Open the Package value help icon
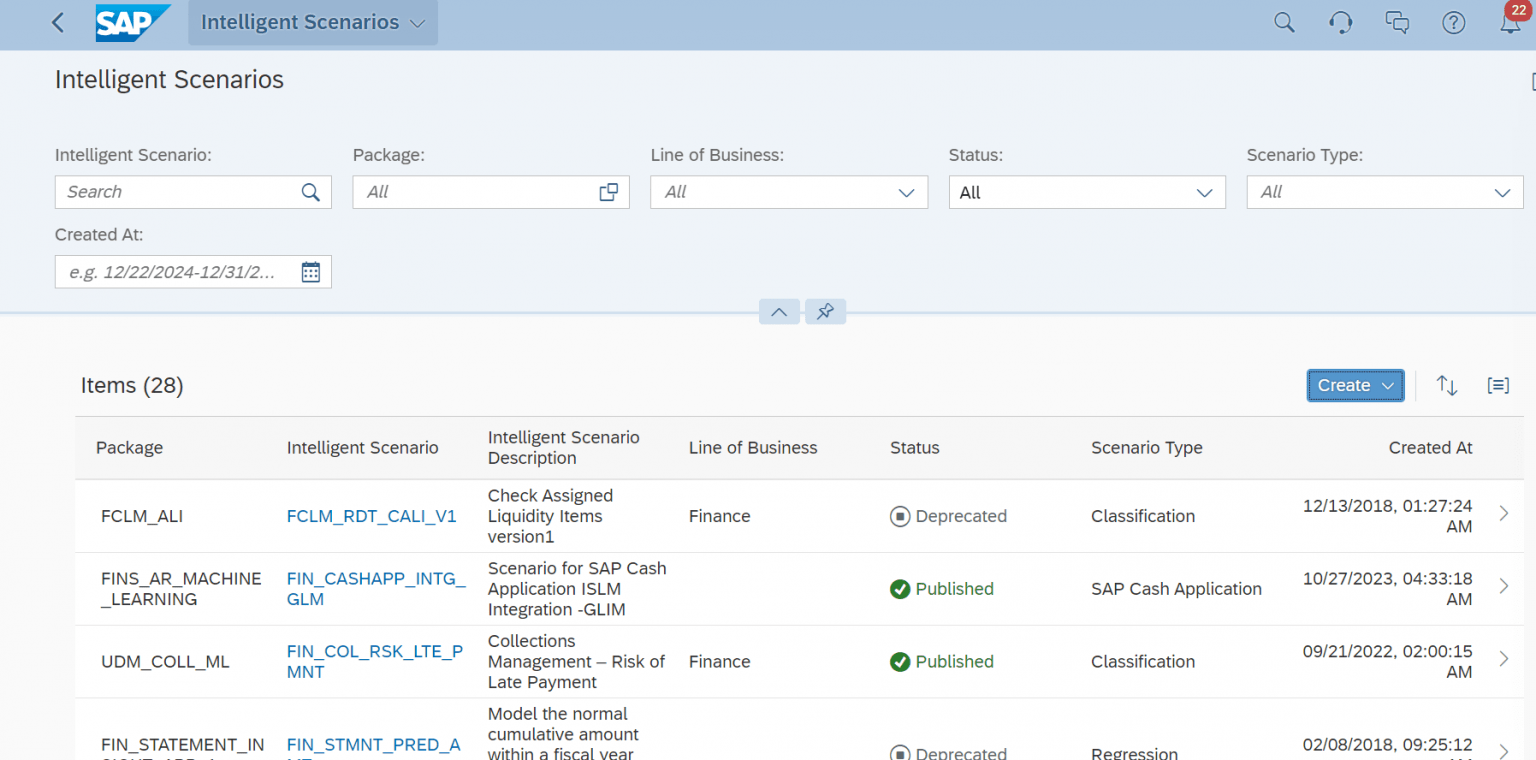This screenshot has height=760, width=1536. coord(609,191)
